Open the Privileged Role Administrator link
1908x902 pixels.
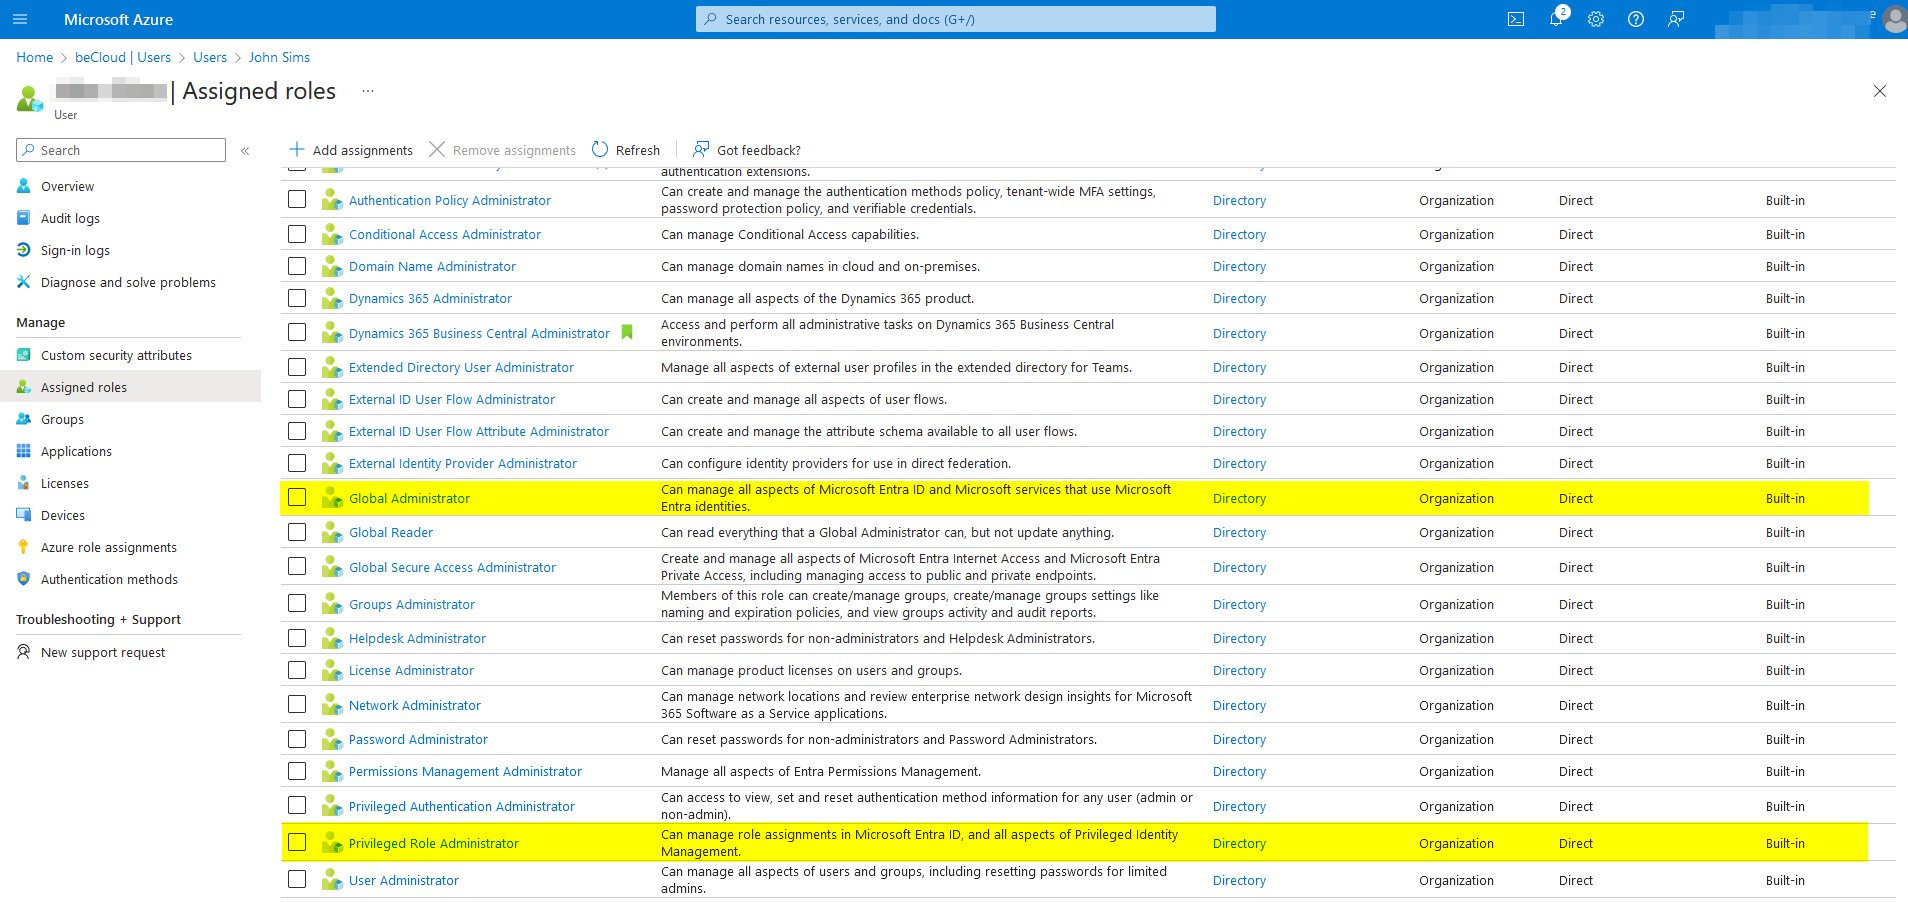(434, 843)
